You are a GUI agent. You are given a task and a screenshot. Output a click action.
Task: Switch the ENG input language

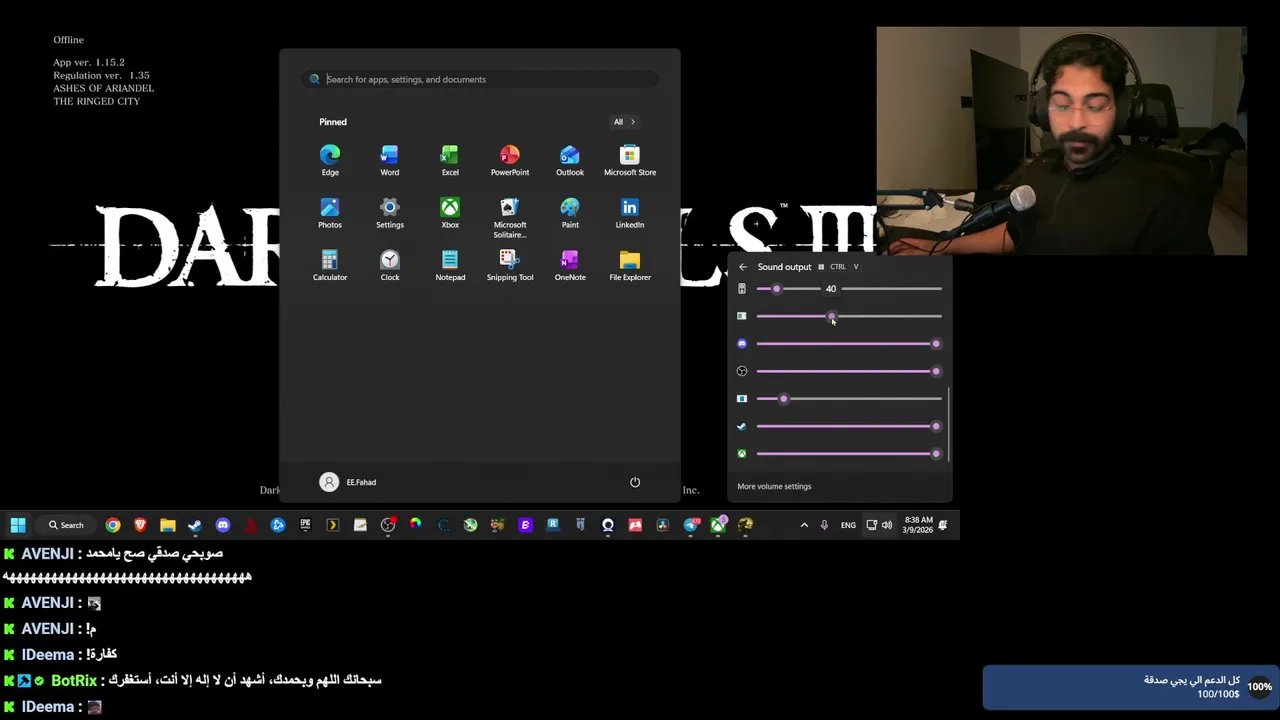tap(848, 525)
